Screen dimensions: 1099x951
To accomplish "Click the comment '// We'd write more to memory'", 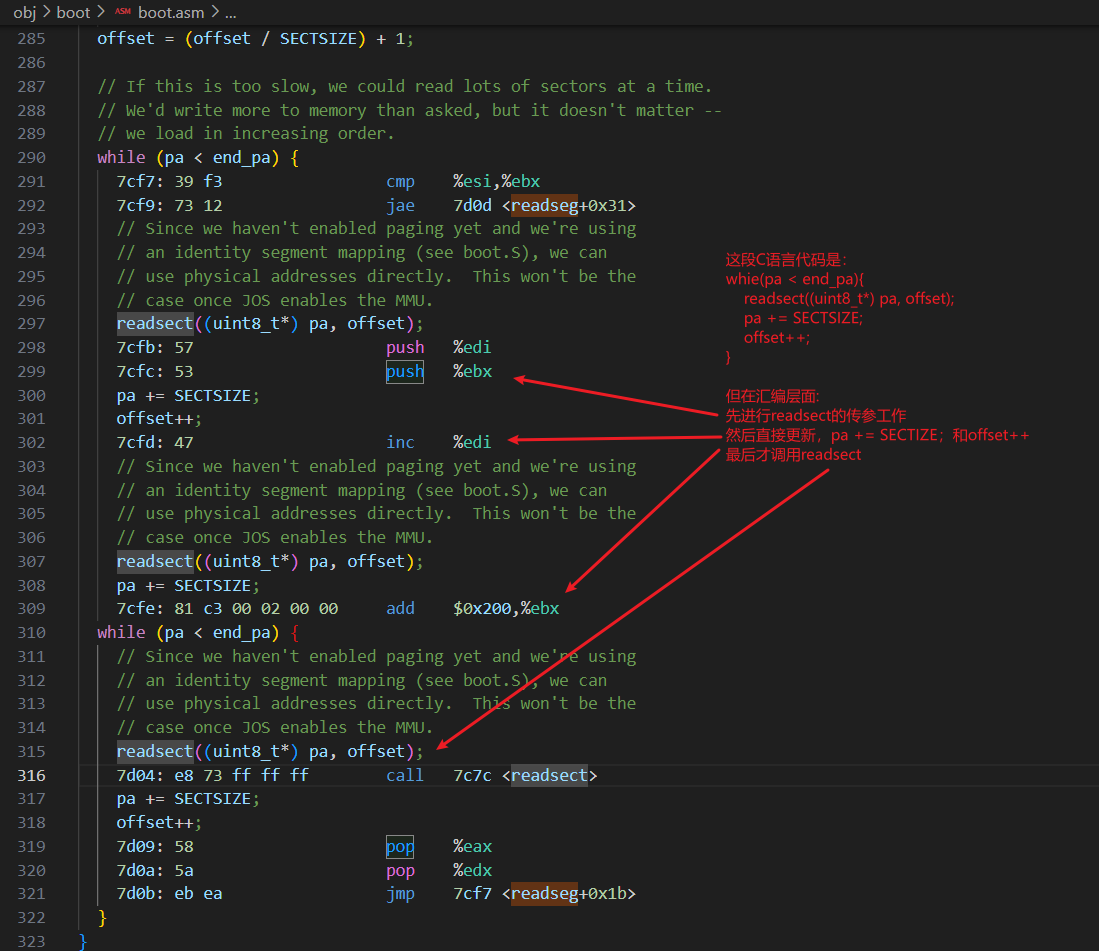I will 409,110.
